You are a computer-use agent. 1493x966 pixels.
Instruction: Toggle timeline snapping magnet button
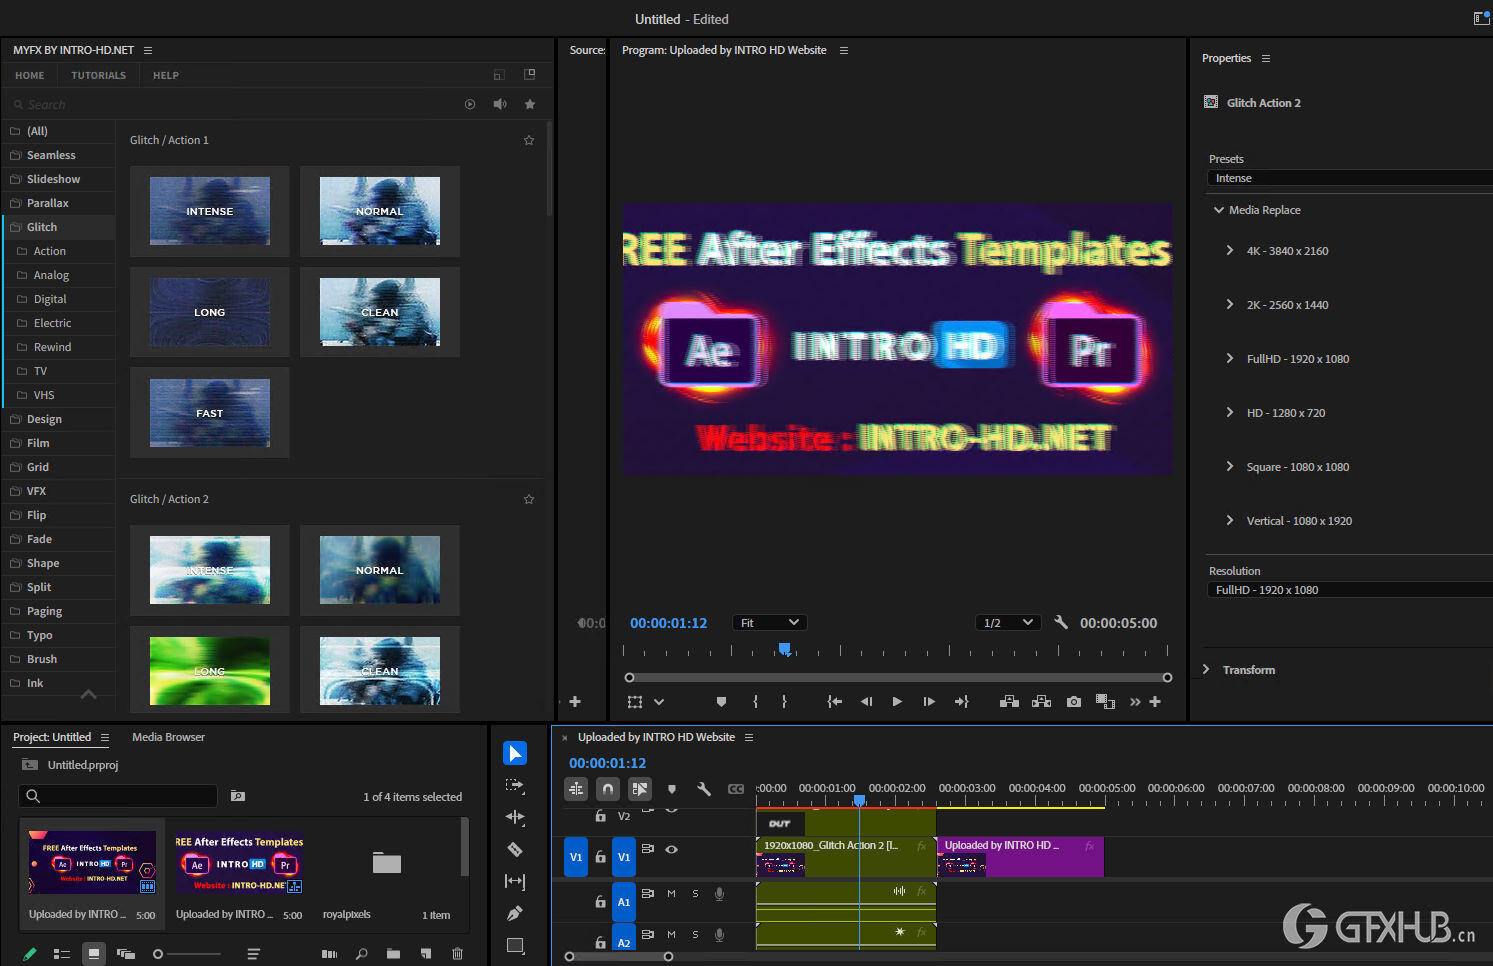608,789
